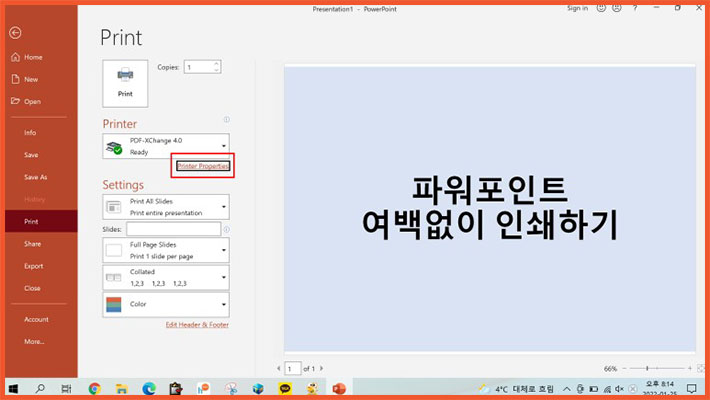
Task: Open KakaoTalk from the taskbar
Action: pos(285,389)
